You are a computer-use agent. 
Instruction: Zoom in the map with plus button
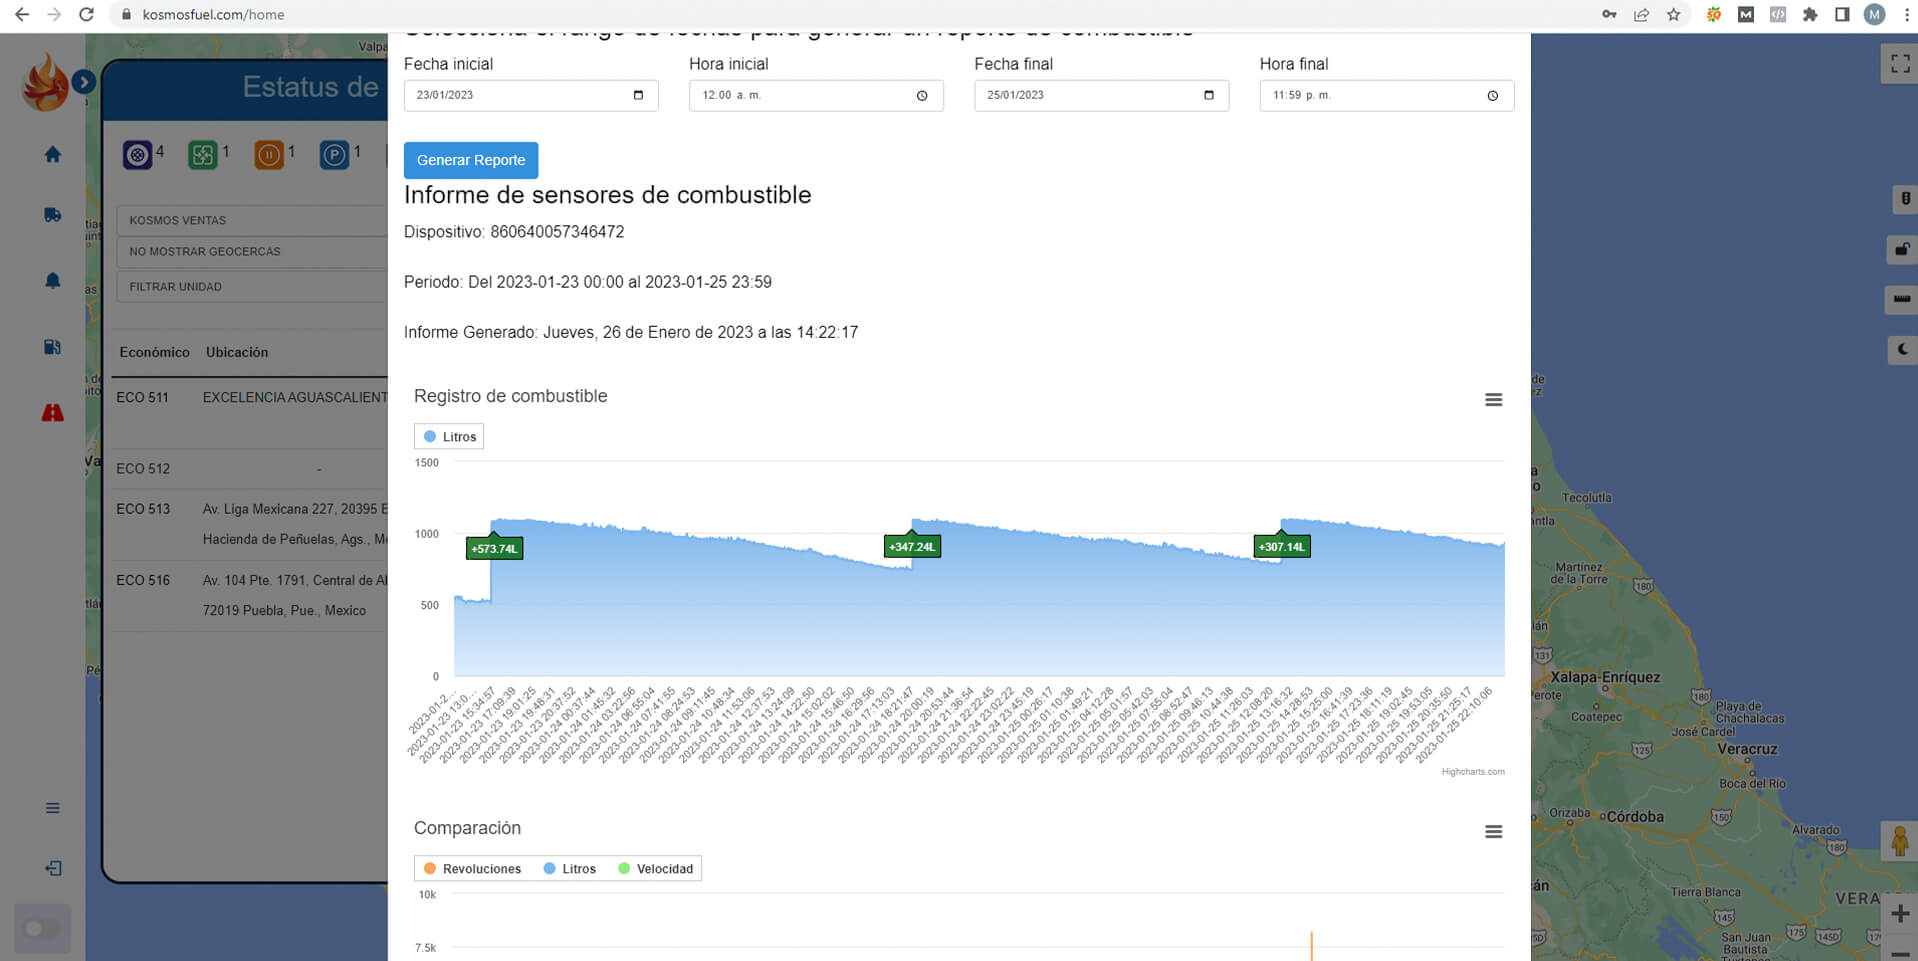coord(1900,913)
